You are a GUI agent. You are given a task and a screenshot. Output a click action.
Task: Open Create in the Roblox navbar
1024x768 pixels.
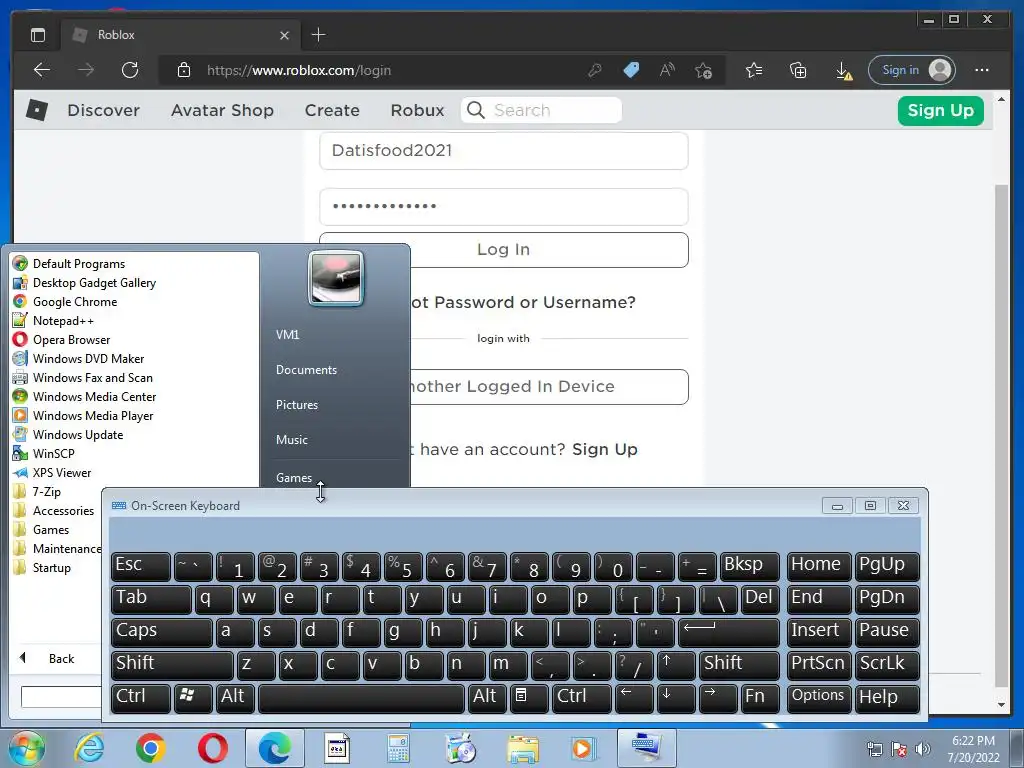pos(332,110)
